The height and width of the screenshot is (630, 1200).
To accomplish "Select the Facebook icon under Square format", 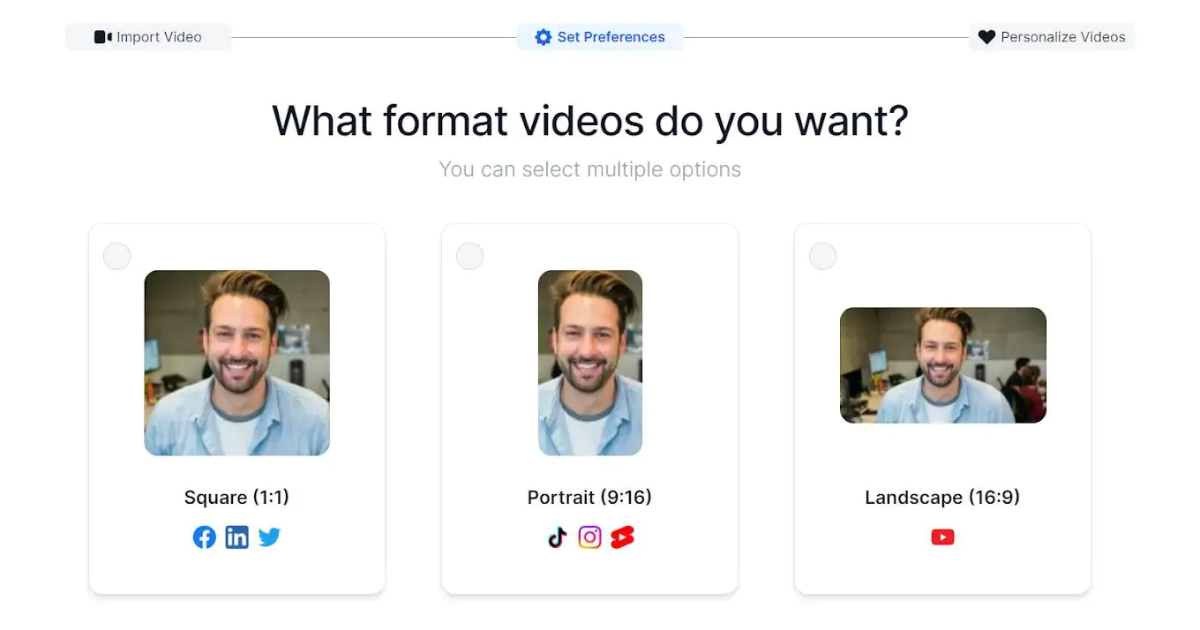I will point(204,537).
